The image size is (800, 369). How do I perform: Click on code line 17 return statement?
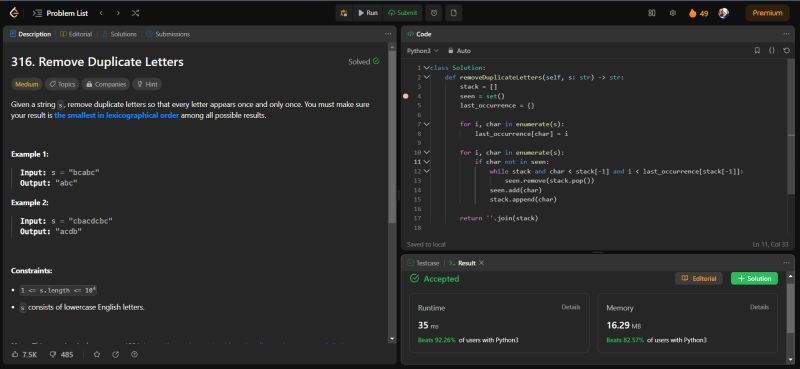pyautogui.click(x=499, y=218)
